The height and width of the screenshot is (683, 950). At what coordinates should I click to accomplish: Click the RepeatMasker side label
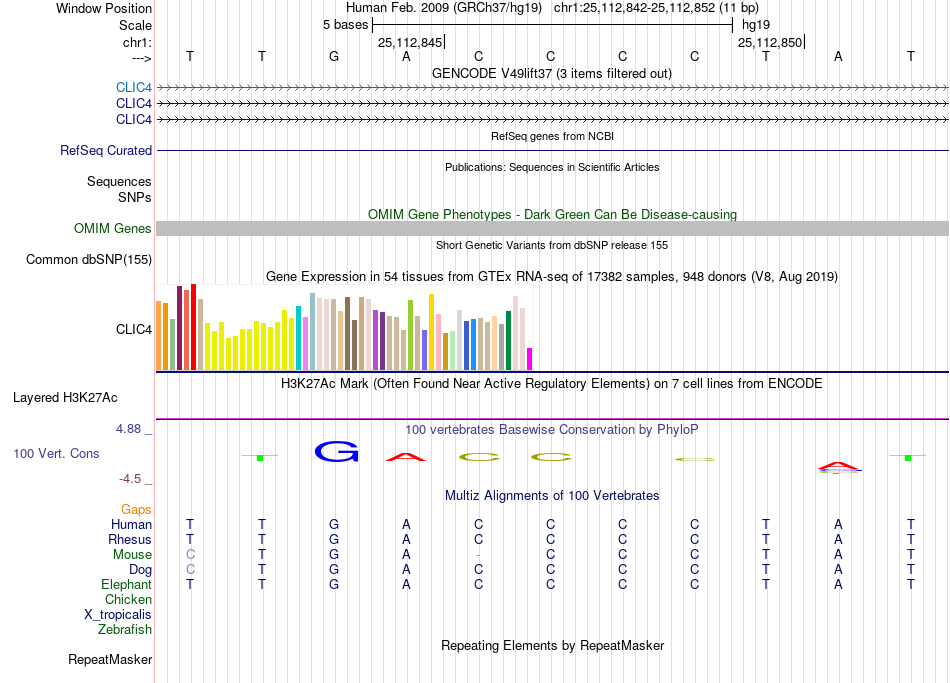coord(110,659)
